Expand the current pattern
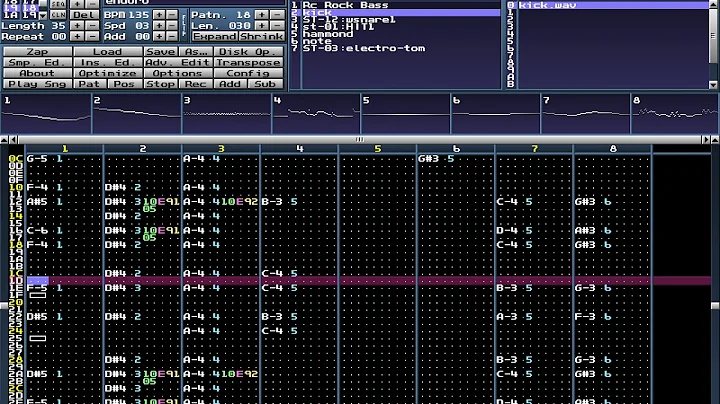Image resolution: width=720 pixels, height=404 pixels. (x=214, y=36)
